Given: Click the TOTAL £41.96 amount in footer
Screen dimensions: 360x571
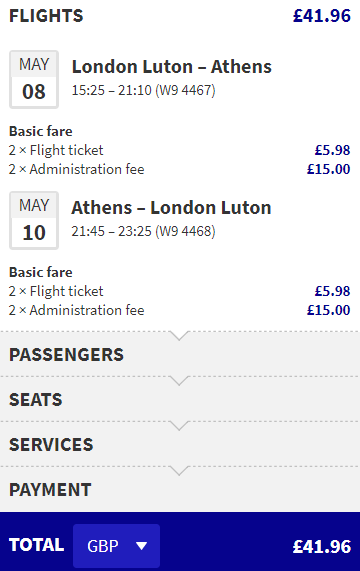Looking at the screenshot, I should click(322, 547).
